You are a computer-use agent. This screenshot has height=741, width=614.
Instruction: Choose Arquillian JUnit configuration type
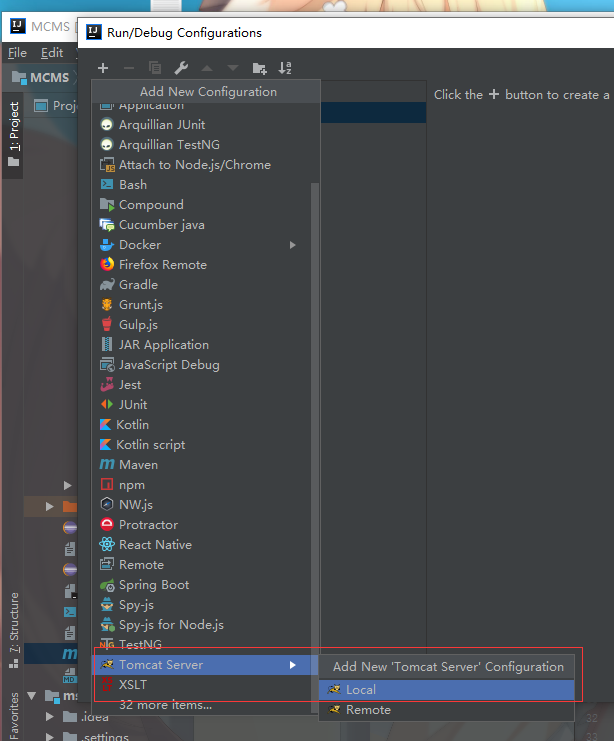[202, 125]
